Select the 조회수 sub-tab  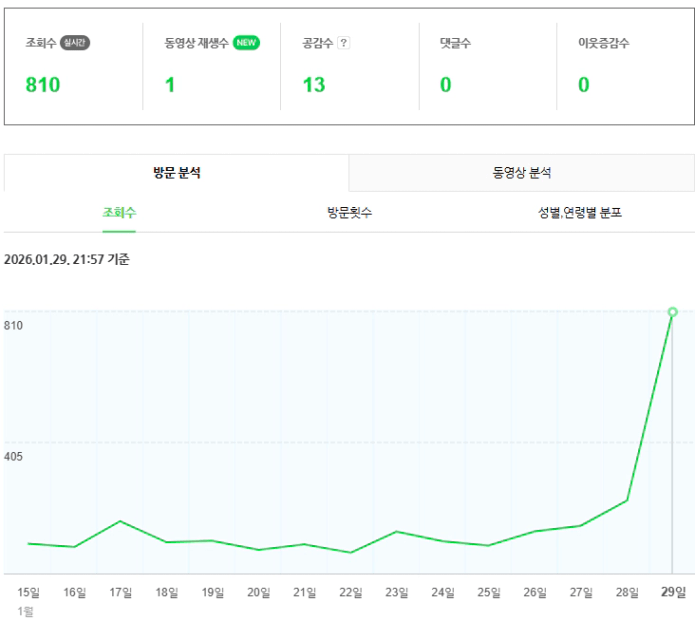pyautogui.click(x=119, y=213)
